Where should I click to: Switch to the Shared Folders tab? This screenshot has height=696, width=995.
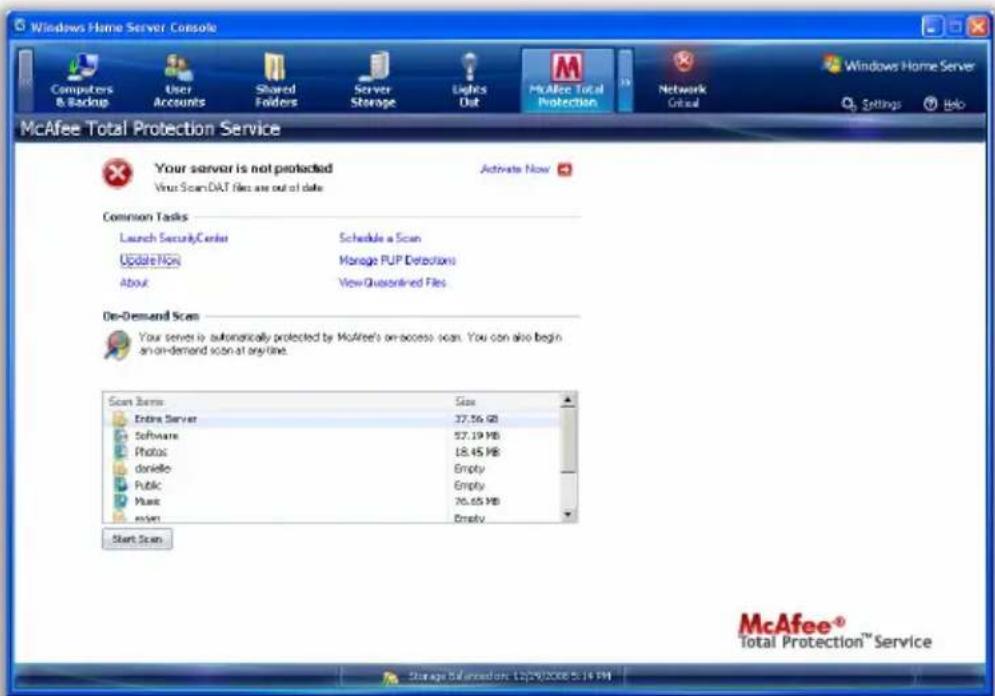pyautogui.click(x=276, y=81)
